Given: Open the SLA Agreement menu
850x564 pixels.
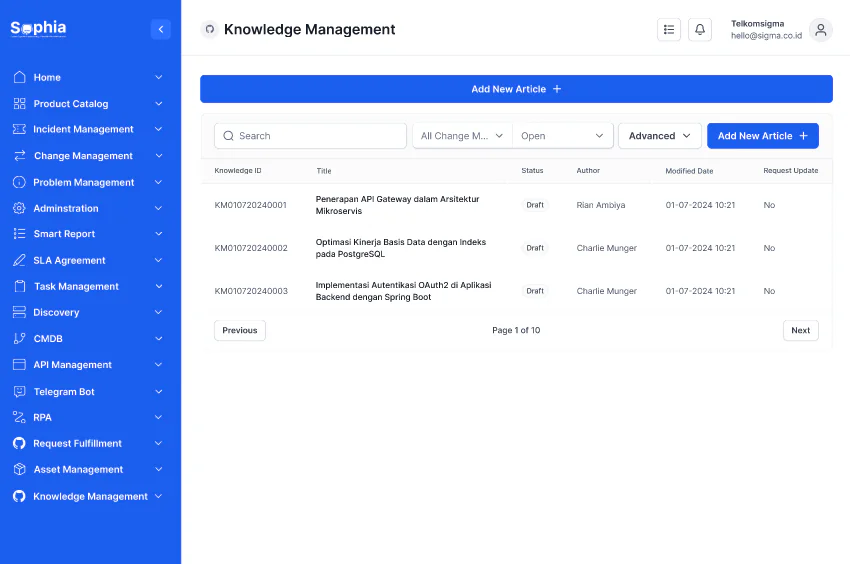Looking at the screenshot, I should (88, 260).
